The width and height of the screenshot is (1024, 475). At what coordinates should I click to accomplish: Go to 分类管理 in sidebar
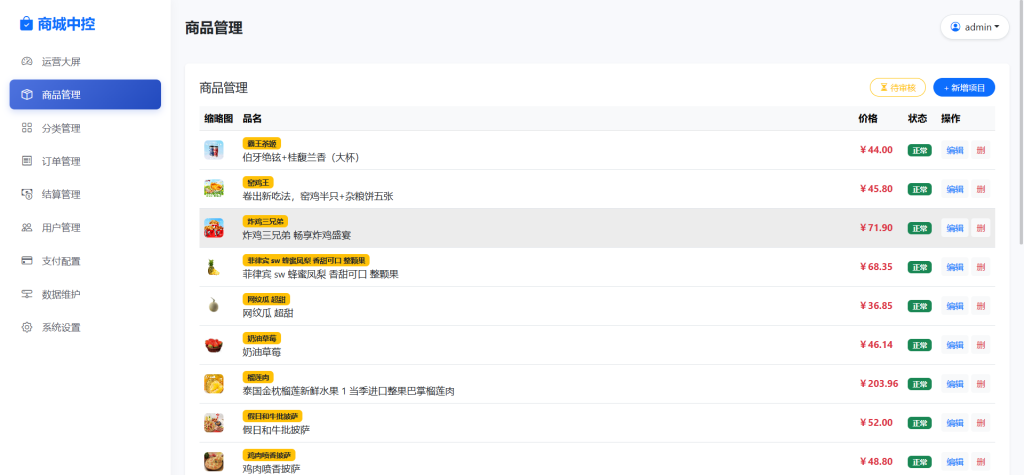point(85,128)
